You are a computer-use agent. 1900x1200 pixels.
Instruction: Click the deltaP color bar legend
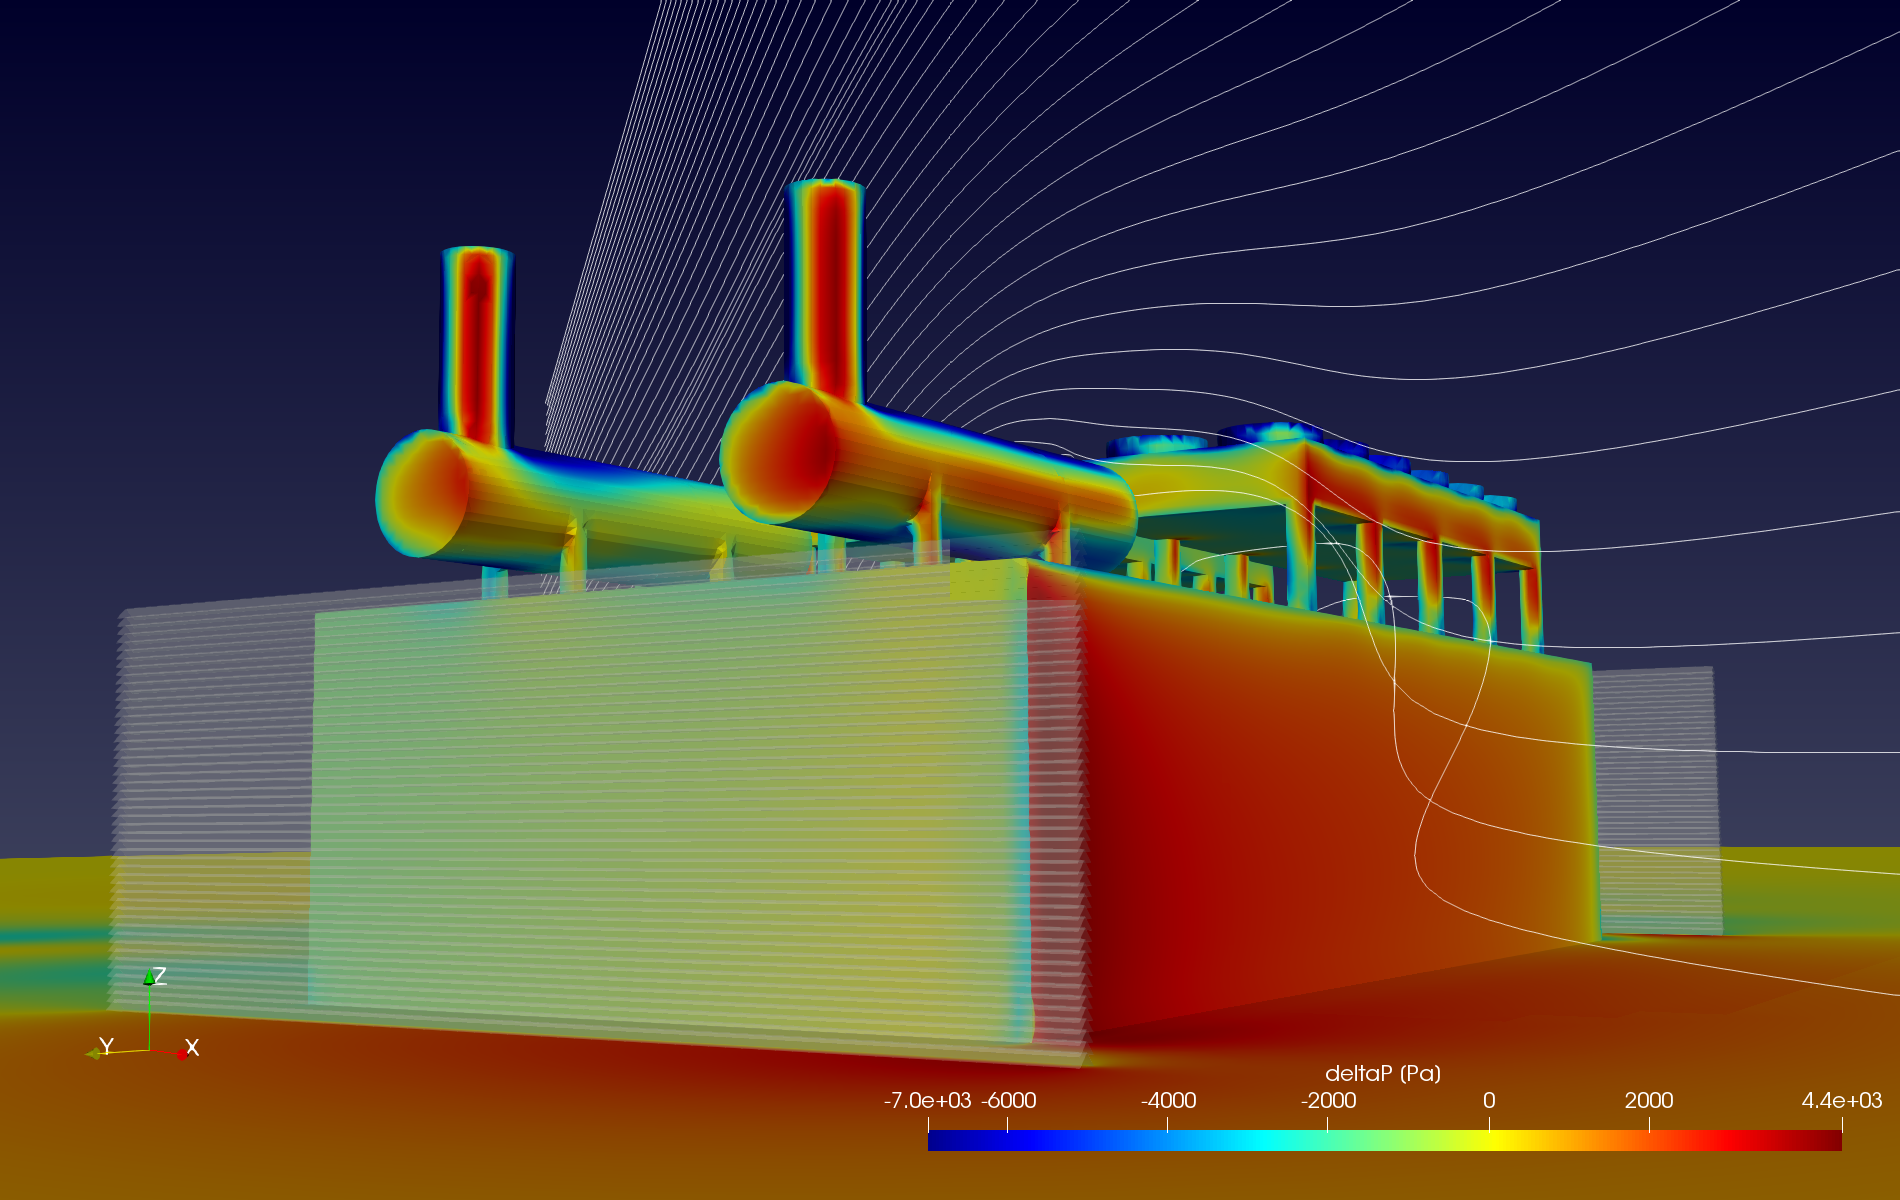coord(1384,1141)
